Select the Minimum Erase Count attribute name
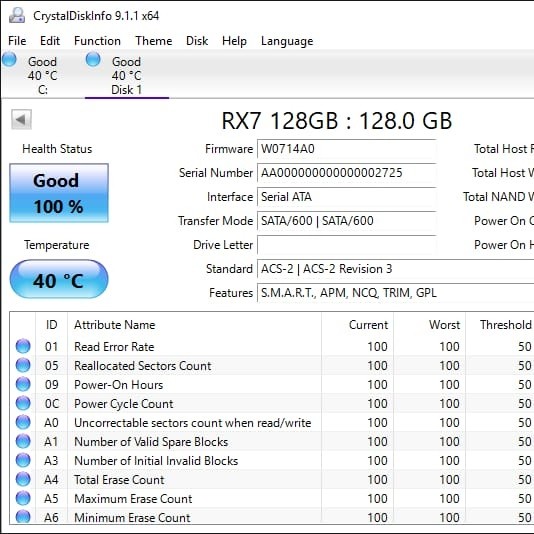Image resolution: width=534 pixels, height=534 pixels. pos(132,518)
